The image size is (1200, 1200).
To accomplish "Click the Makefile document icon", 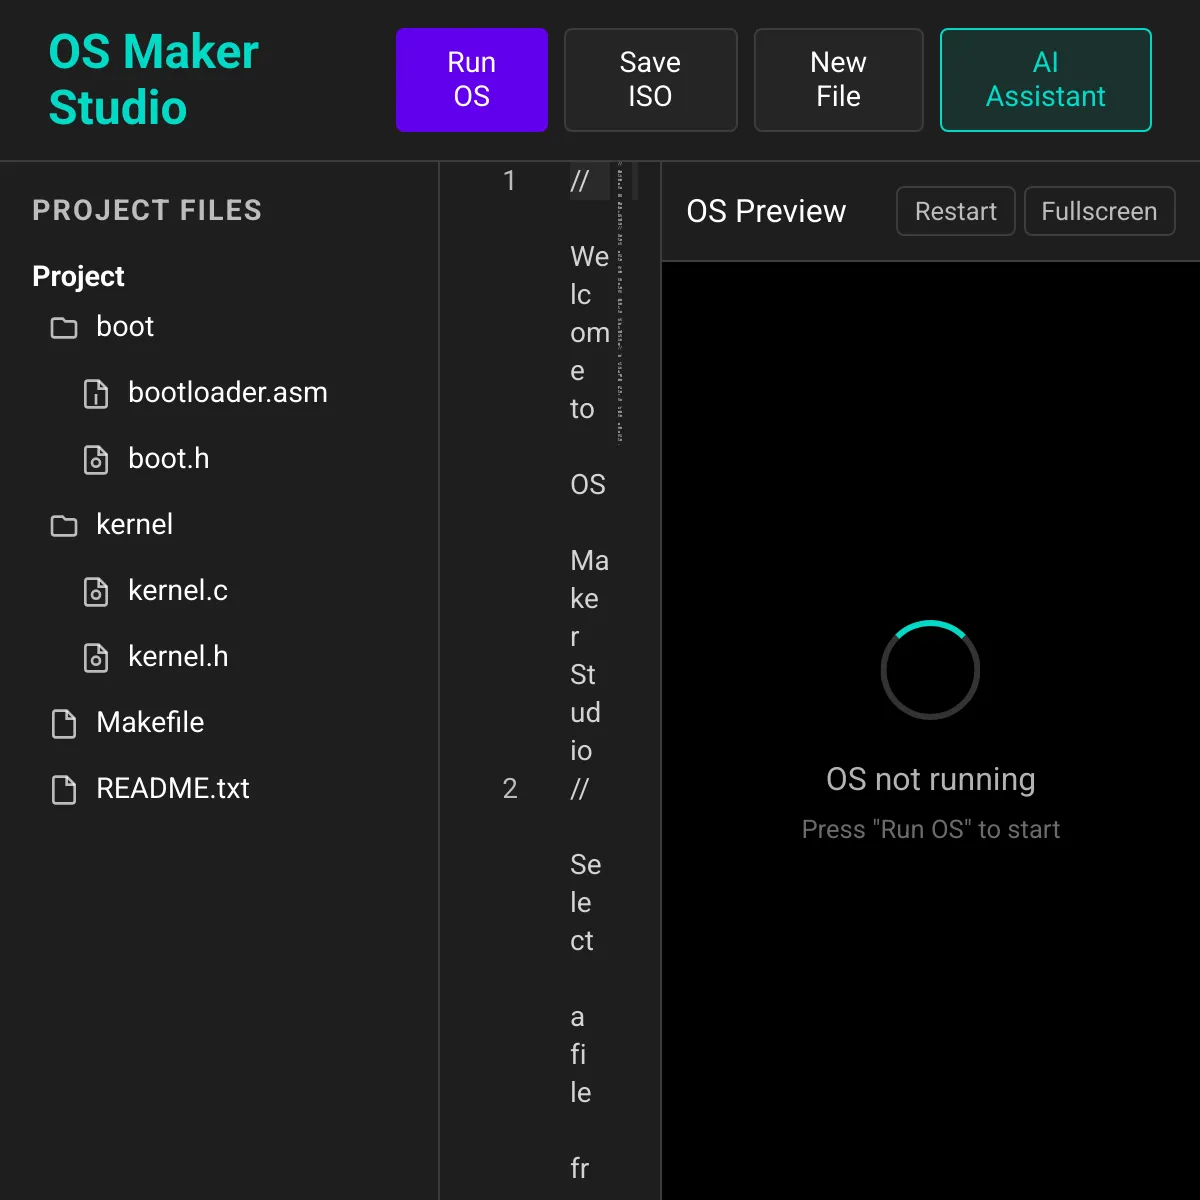I will 62,723.
